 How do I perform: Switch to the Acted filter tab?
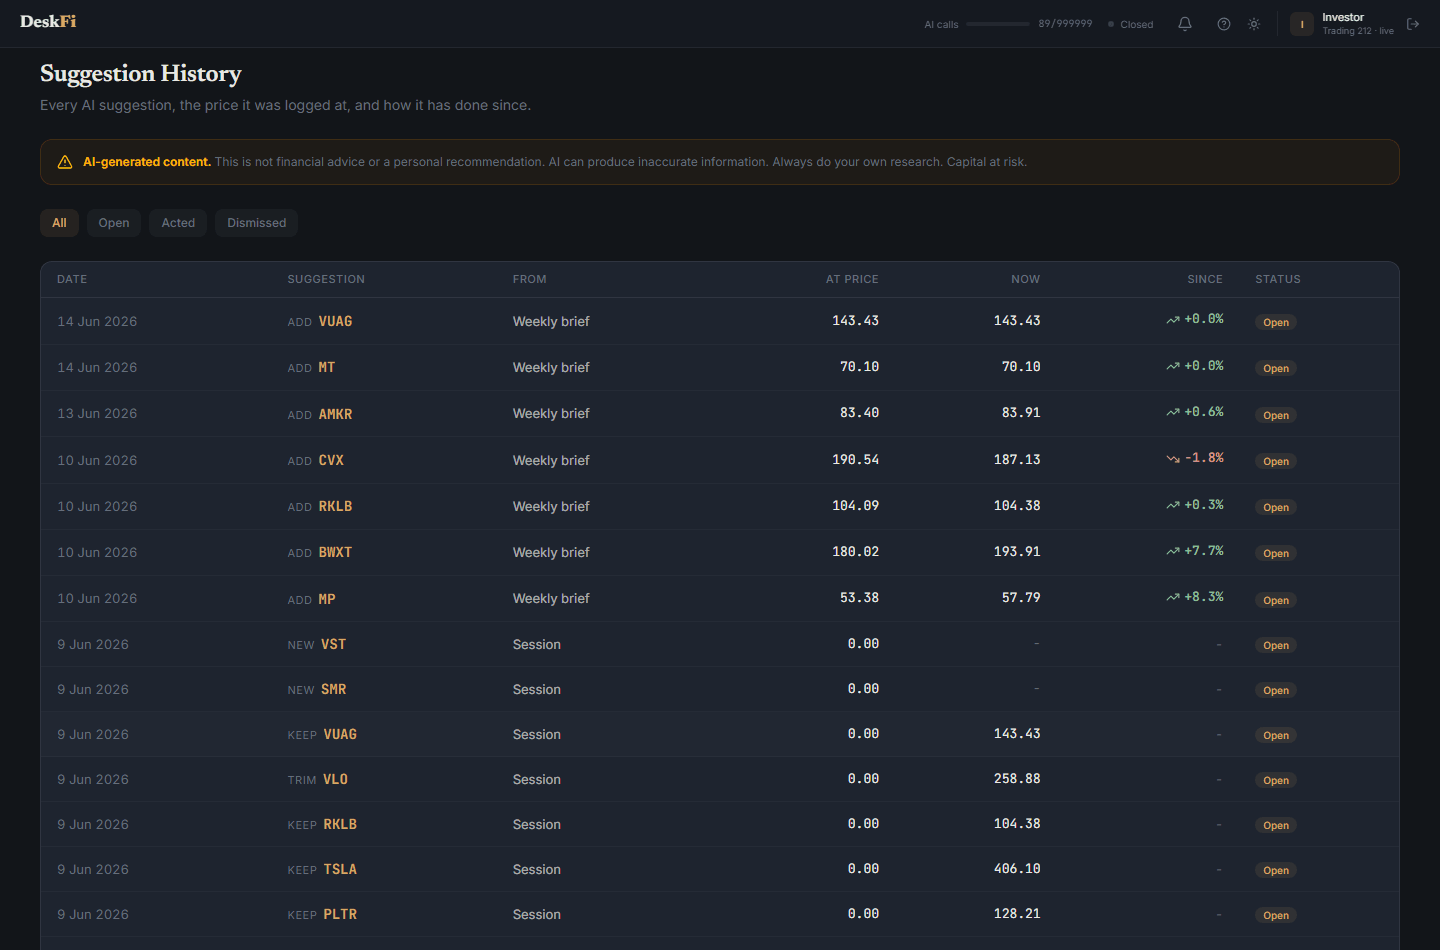[178, 223]
